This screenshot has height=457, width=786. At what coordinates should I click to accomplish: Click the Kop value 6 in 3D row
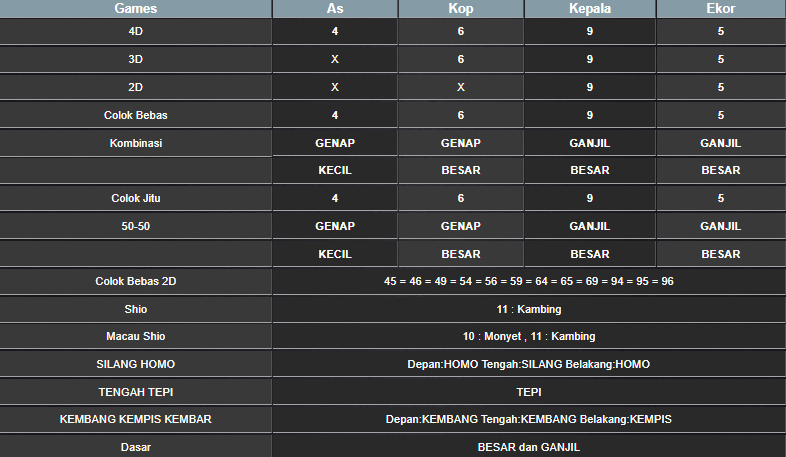tap(461, 60)
